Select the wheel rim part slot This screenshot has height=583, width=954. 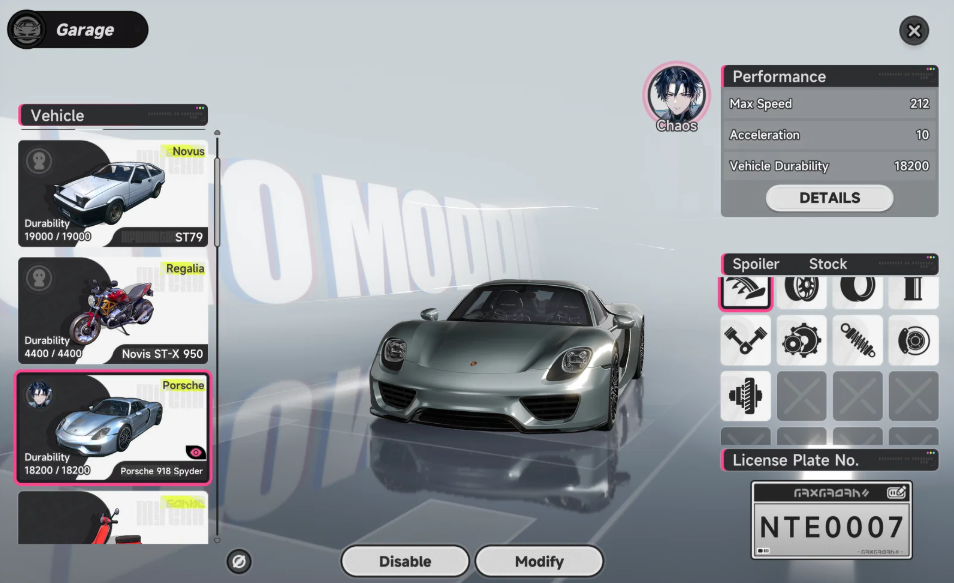(x=801, y=292)
